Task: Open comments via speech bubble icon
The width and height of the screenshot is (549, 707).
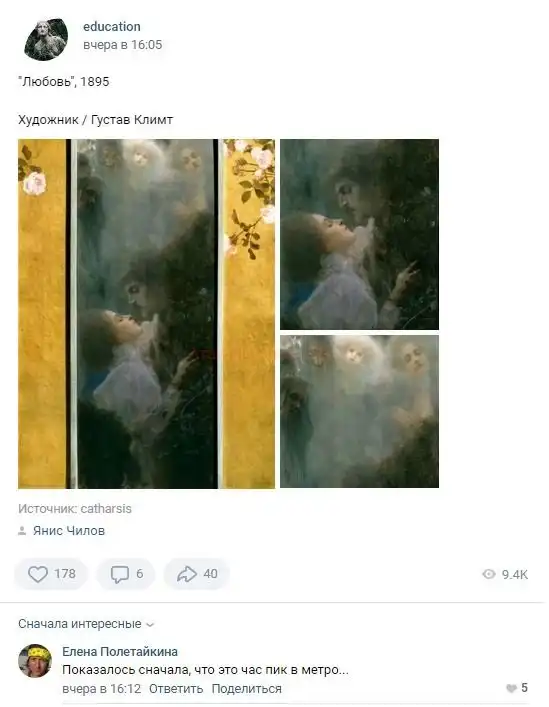Action: [119, 574]
